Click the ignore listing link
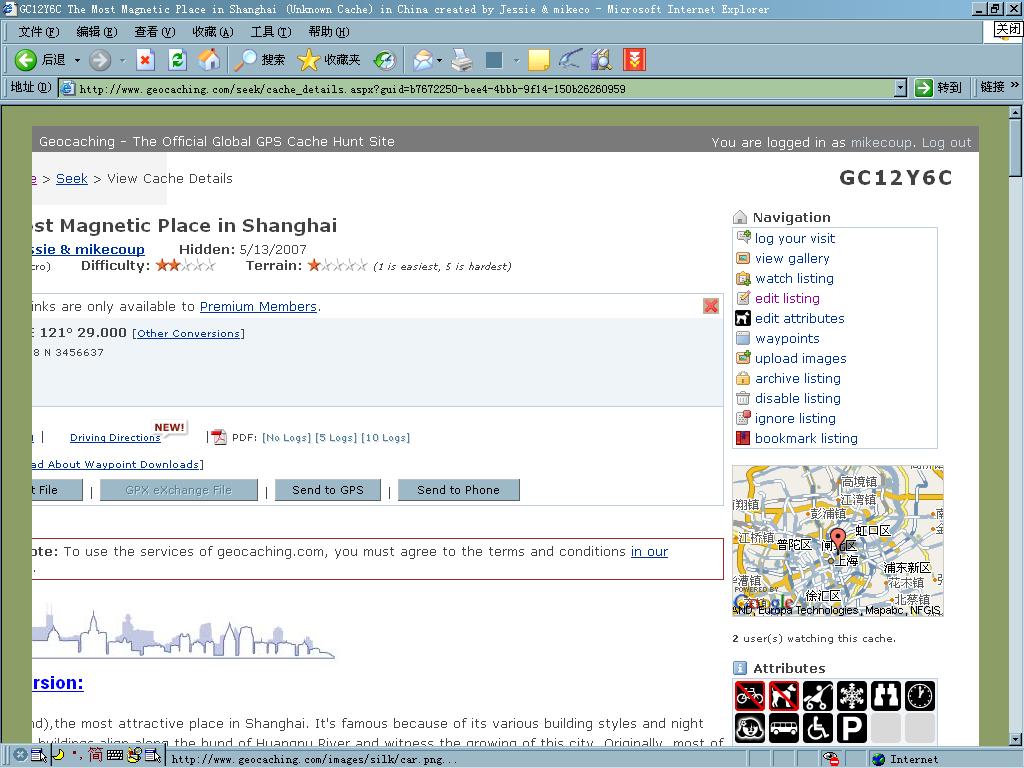 pyautogui.click(x=795, y=419)
